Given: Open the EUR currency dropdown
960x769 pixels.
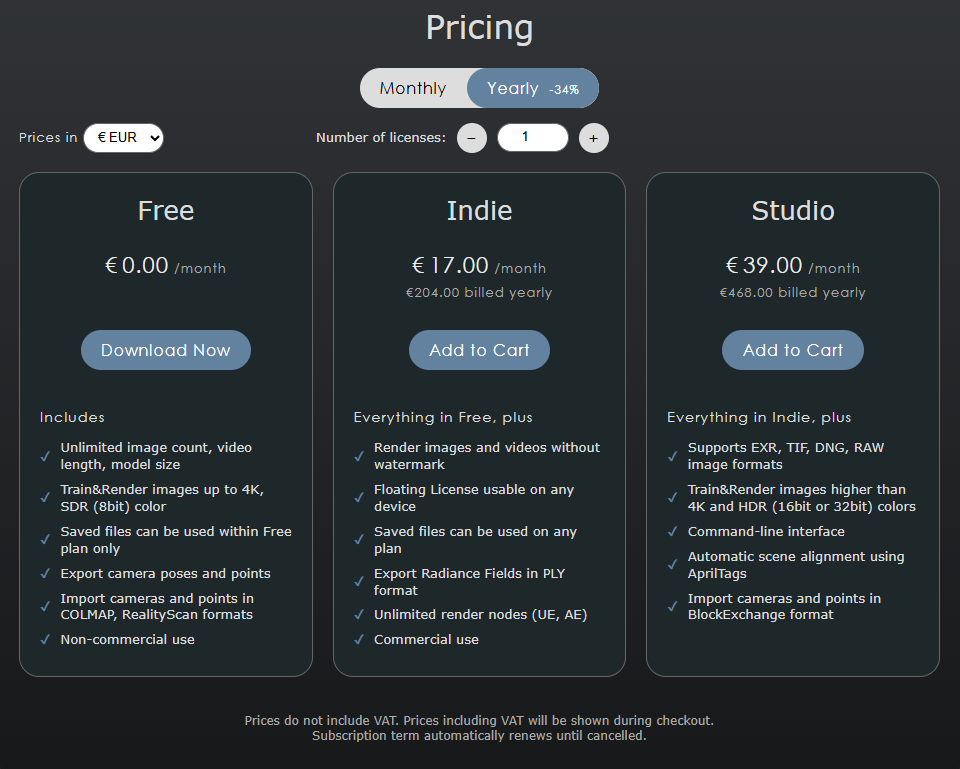Looking at the screenshot, I should pyautogui.click(x=123, y=138).
